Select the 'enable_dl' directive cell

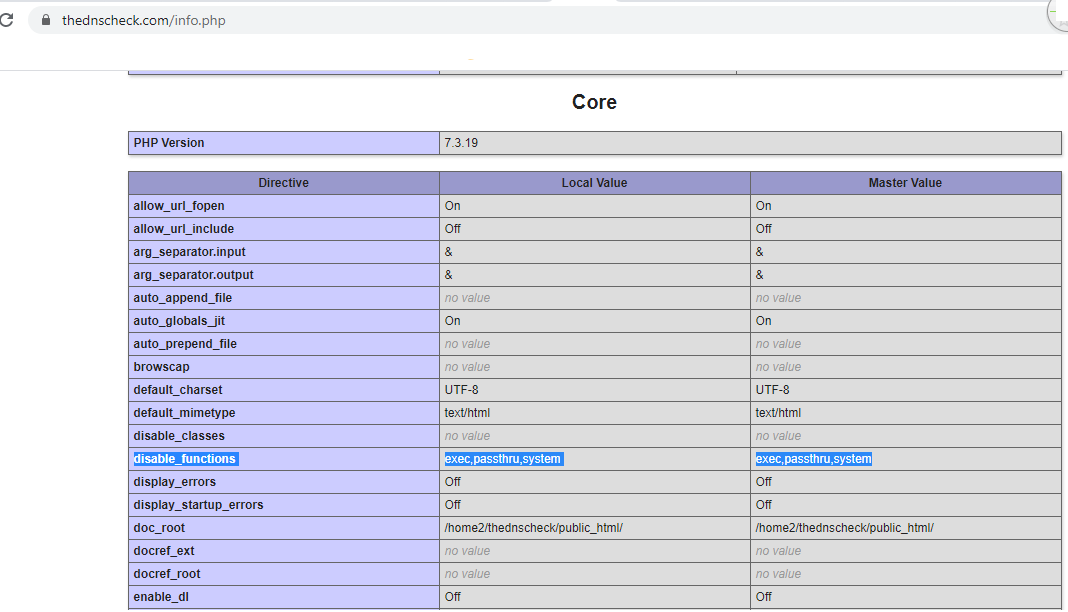[284, 597]
